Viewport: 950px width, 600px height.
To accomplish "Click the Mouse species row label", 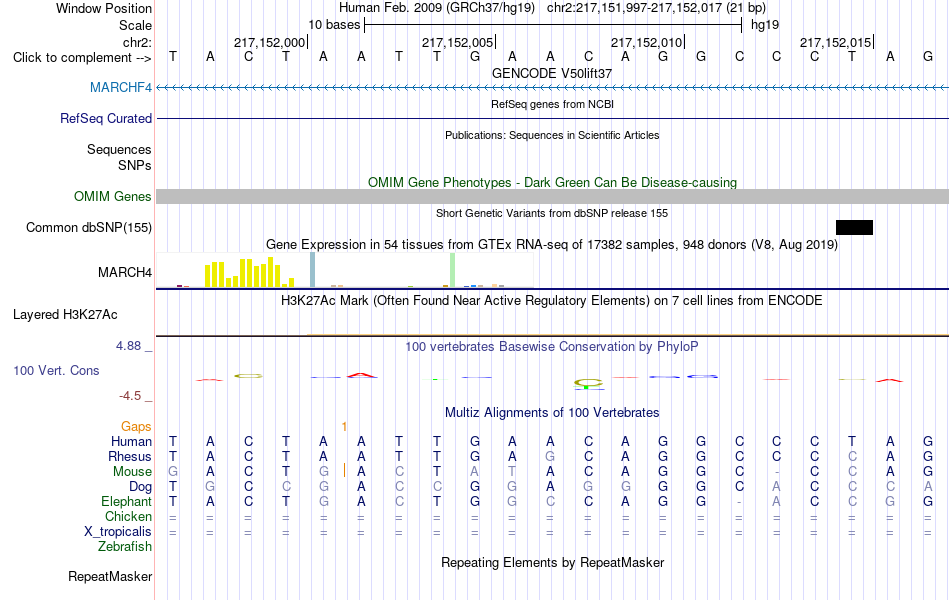I will 132,472.
